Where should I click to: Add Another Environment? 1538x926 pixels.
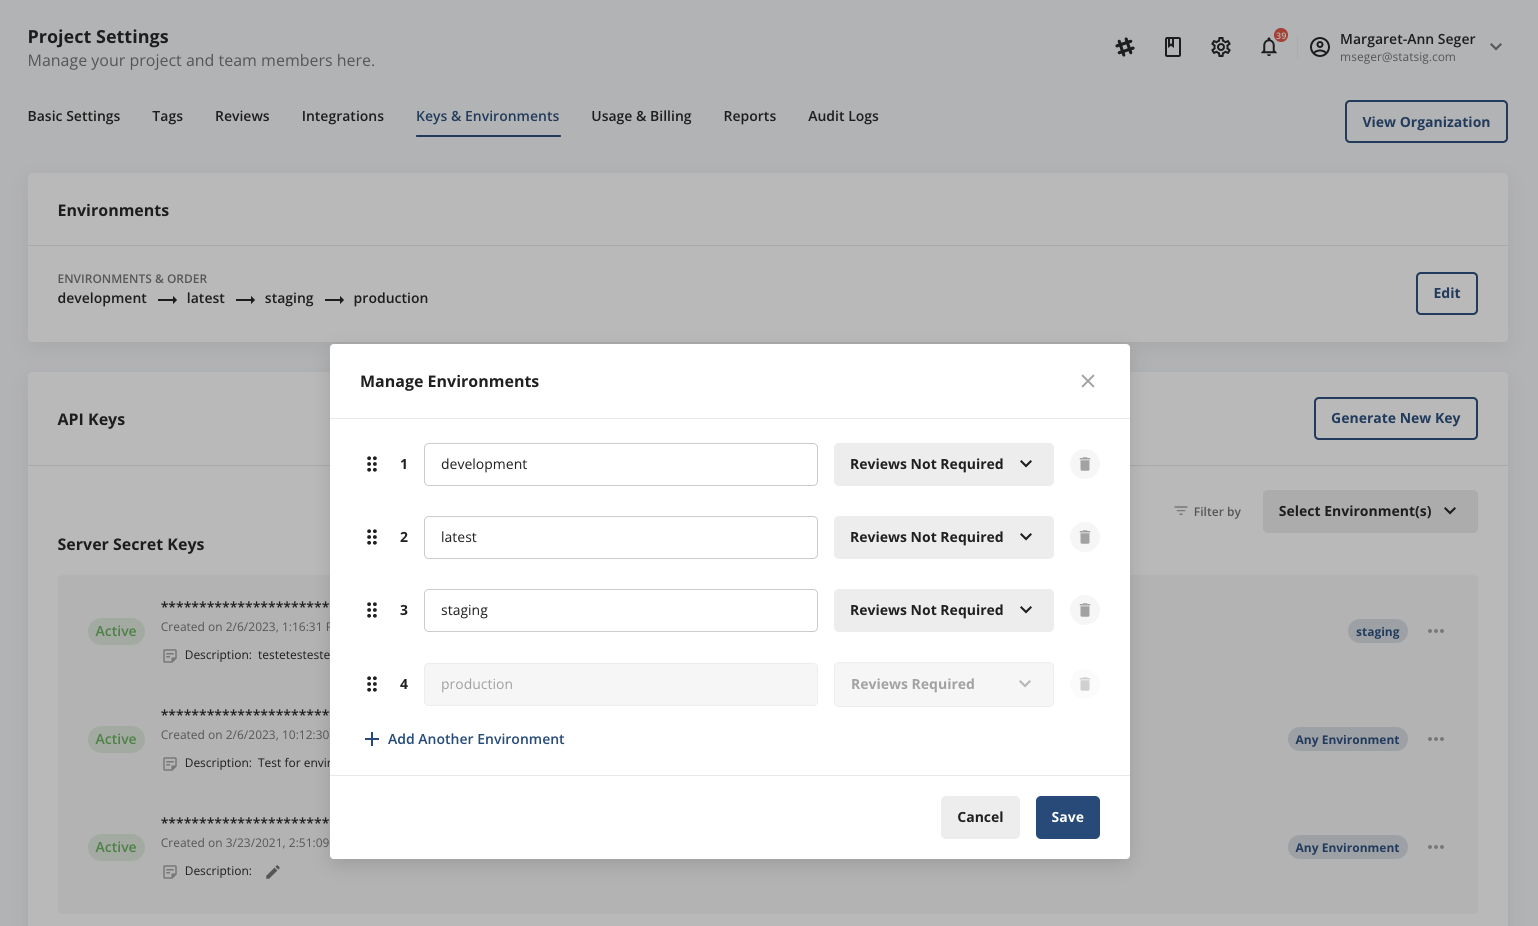coord(465,739)
